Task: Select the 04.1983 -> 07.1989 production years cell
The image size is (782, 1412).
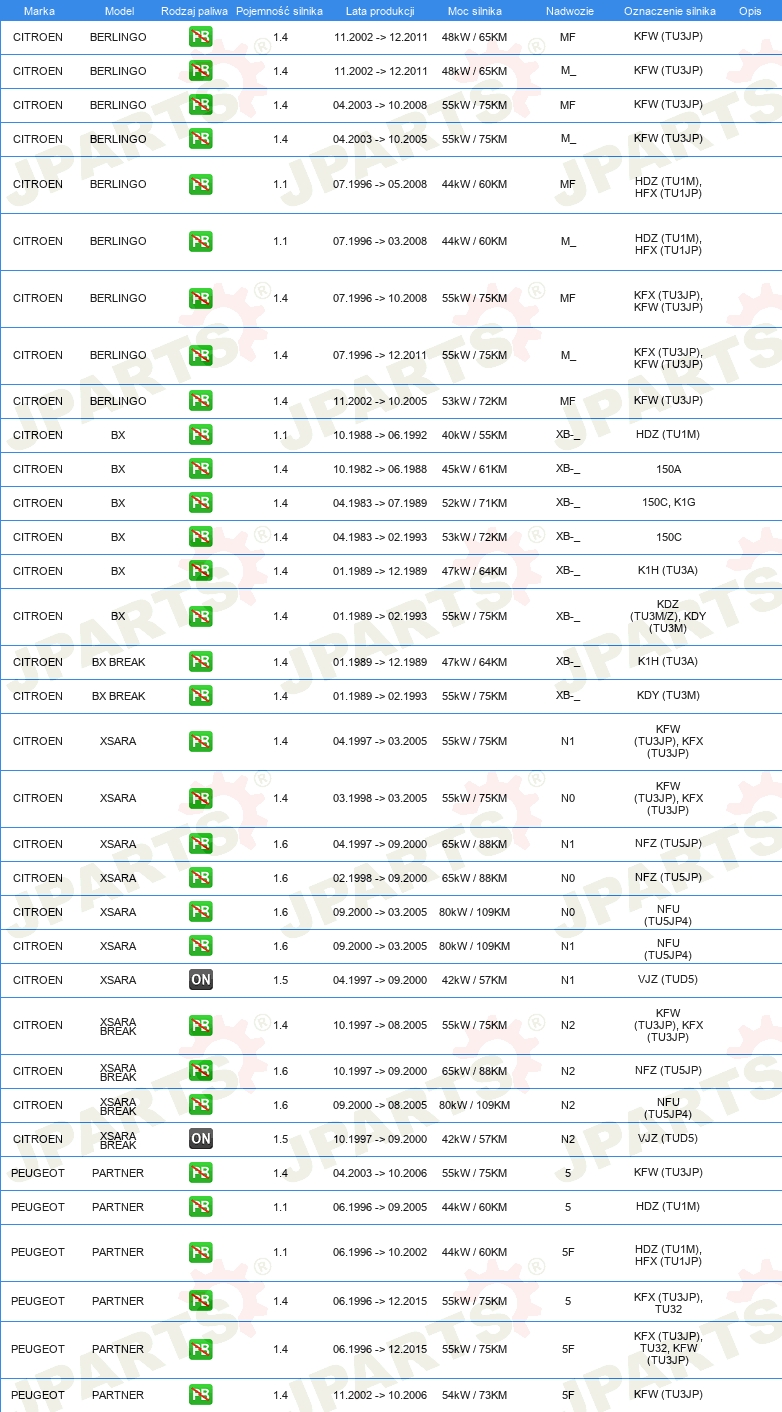Action: click(380, 503)
